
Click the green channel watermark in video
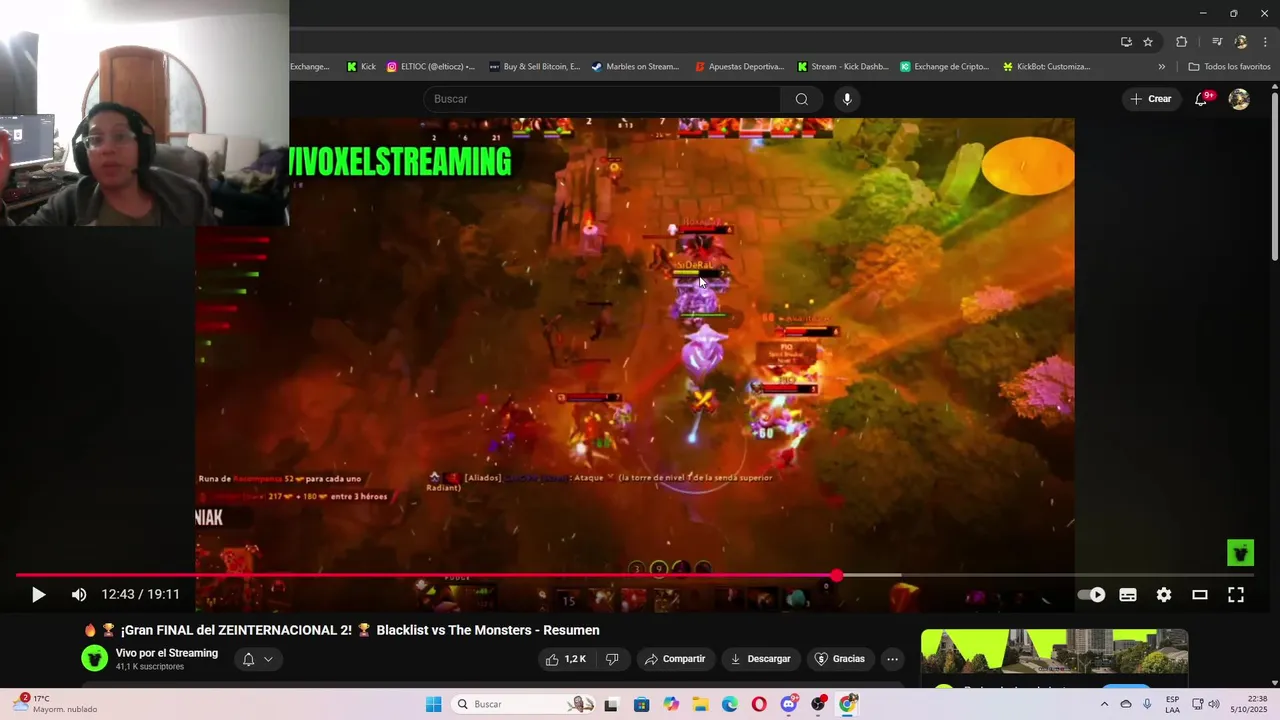(x=1240, y=552)
